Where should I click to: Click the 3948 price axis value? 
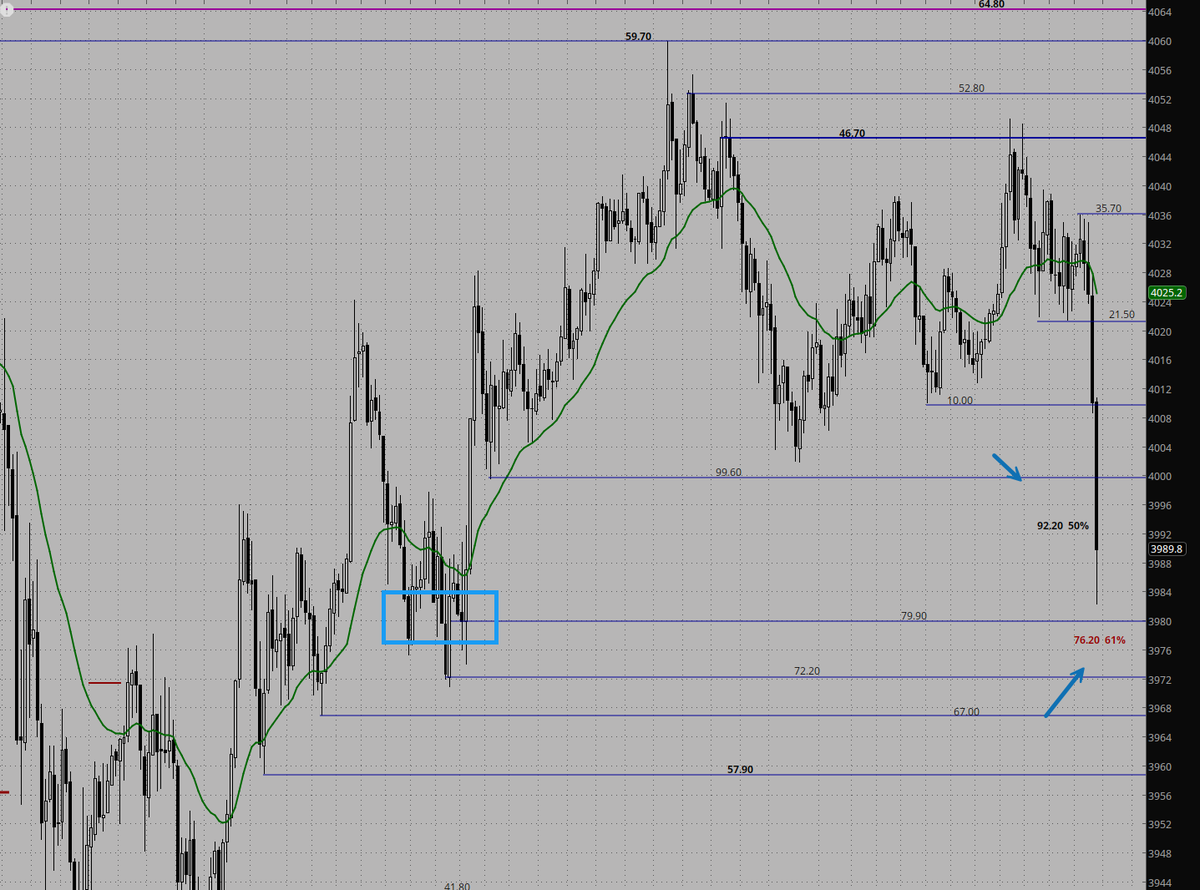pyautogui.click(x=1161, y=854)
